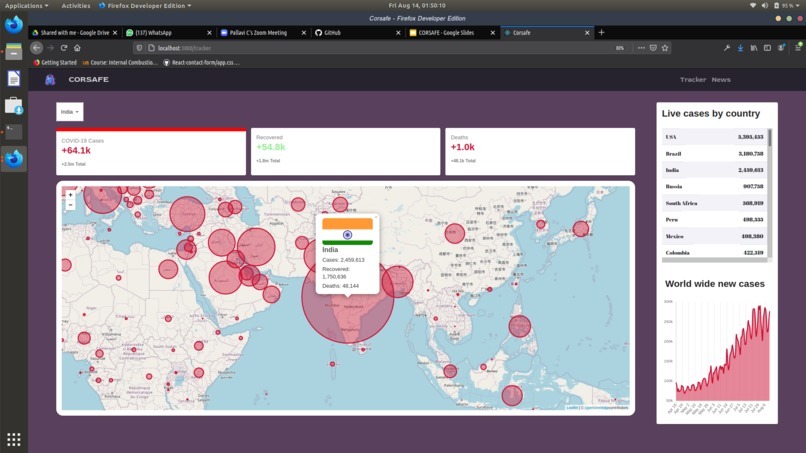Select the COVID-19 Cases card
This screenshot has height=453, width=806.
click(x=151, y=152)
